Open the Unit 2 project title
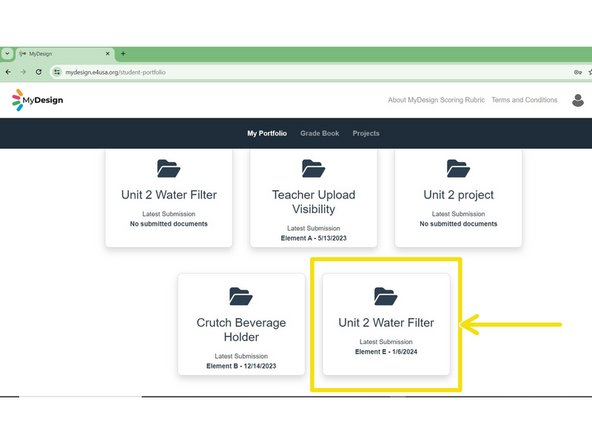The image size is (592, 444). point(458,195)
